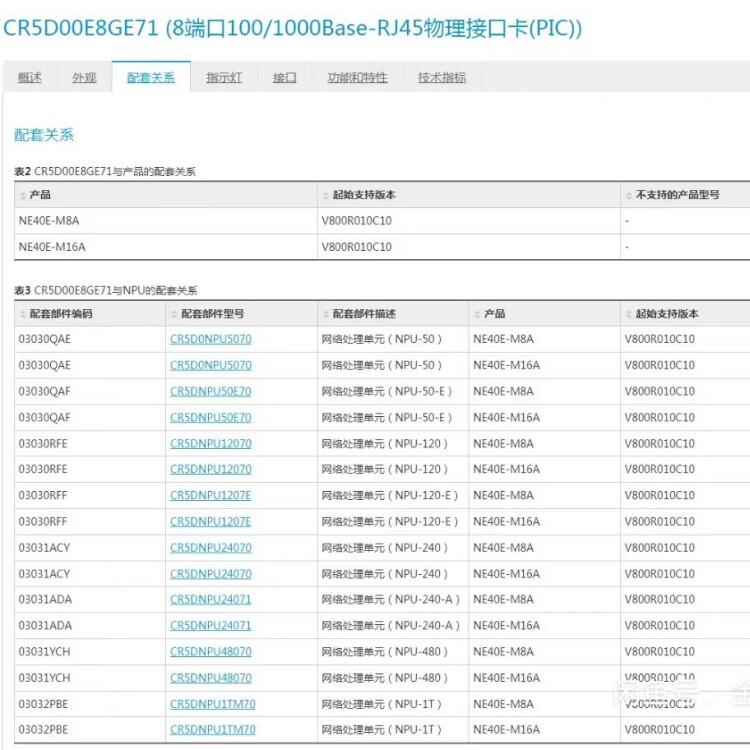Click CR5DNPU1207E link in NE40E-M16A row

tap(210, 521)
